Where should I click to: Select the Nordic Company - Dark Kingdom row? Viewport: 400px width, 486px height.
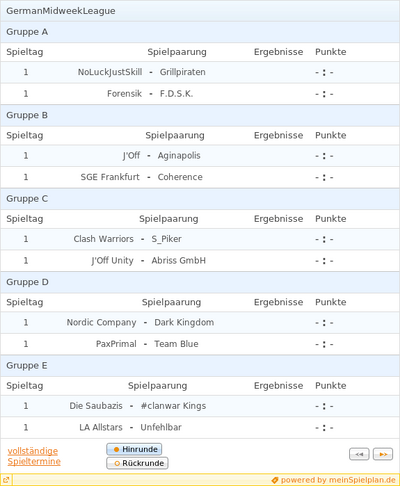(200, 322)
